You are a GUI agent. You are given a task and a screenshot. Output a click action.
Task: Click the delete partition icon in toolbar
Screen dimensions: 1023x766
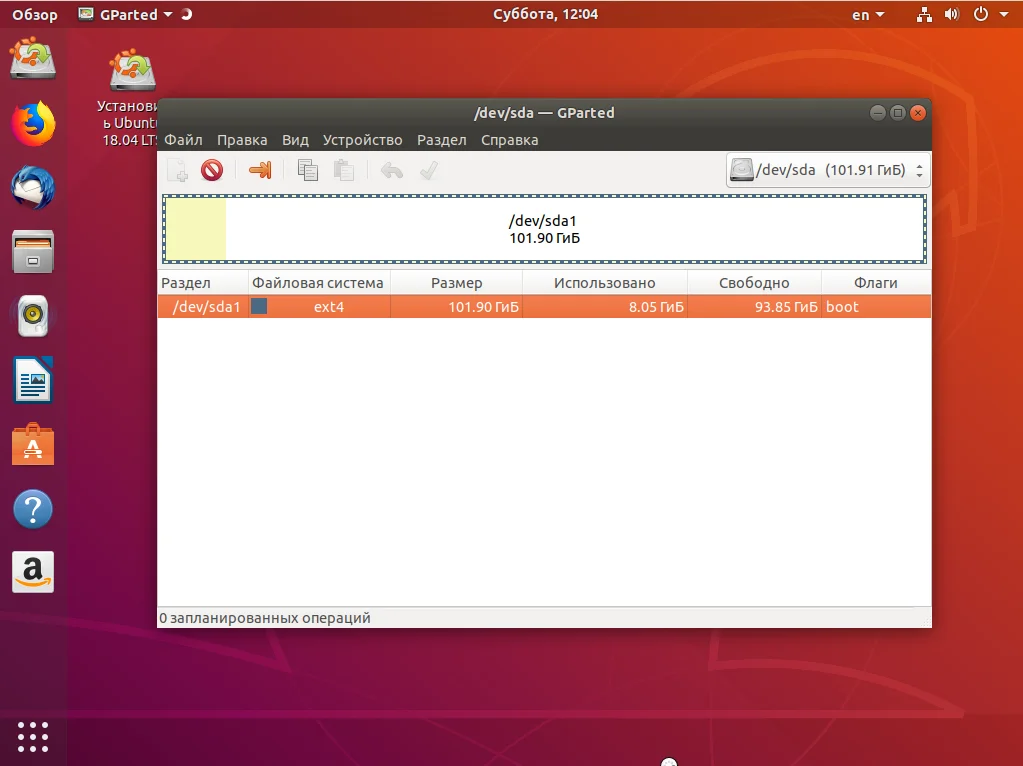pos(212,171)
